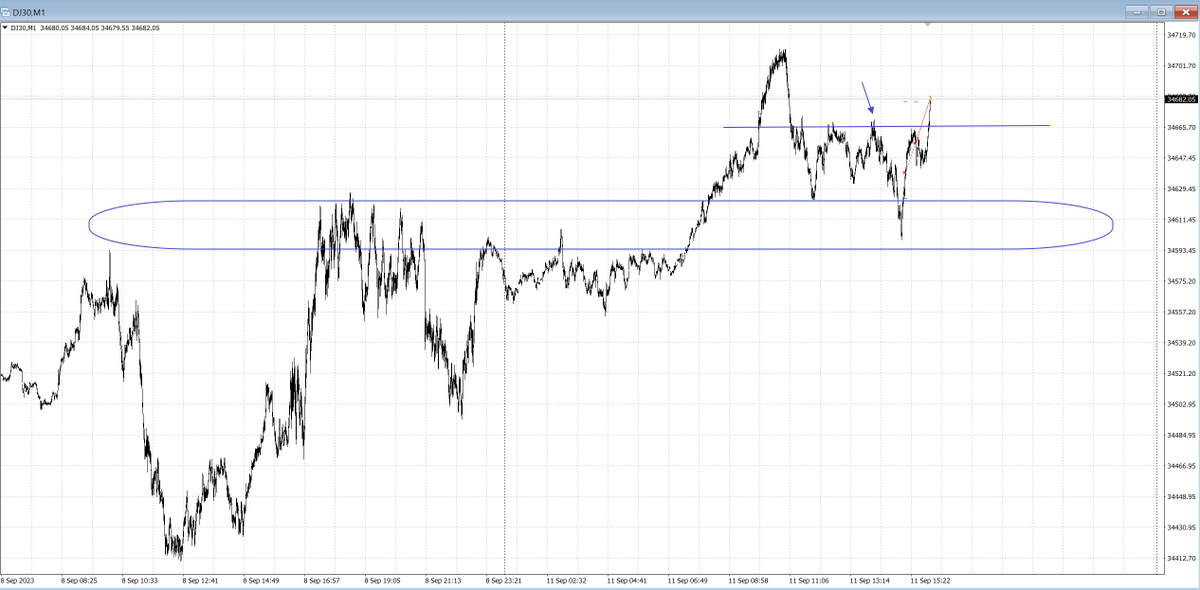
Task: Click the one-click trading triangle beside DJ30,M1
Action: pos(5,28)
